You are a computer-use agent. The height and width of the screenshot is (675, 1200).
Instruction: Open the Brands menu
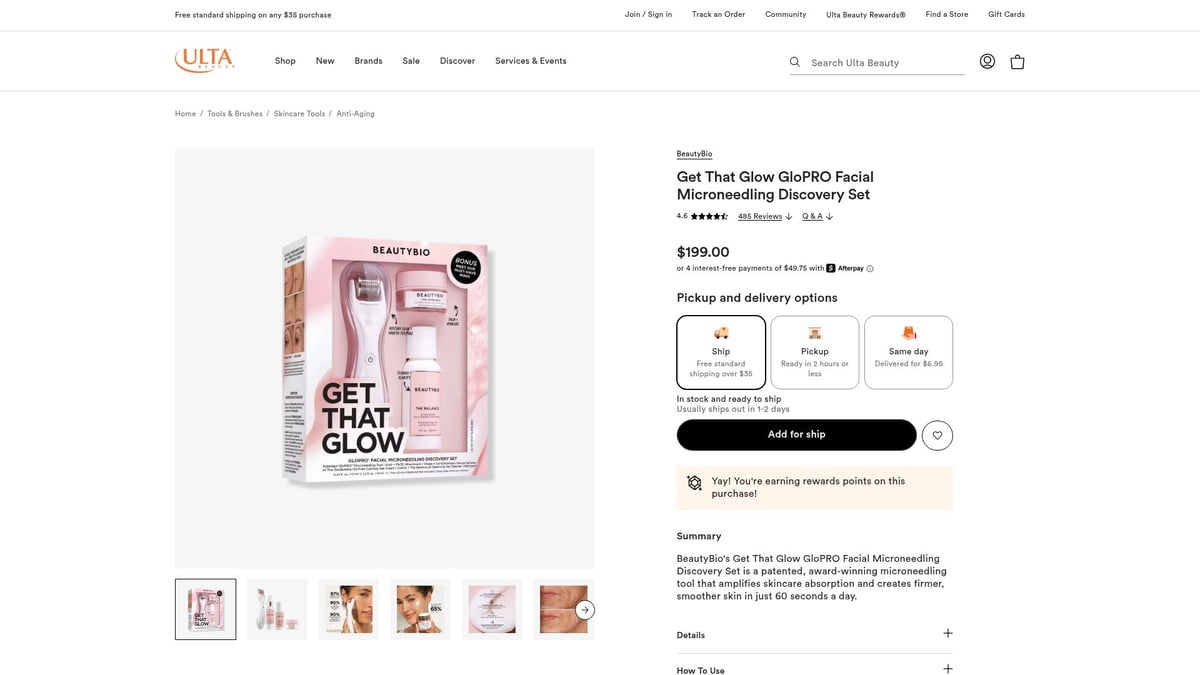[368, 61]
